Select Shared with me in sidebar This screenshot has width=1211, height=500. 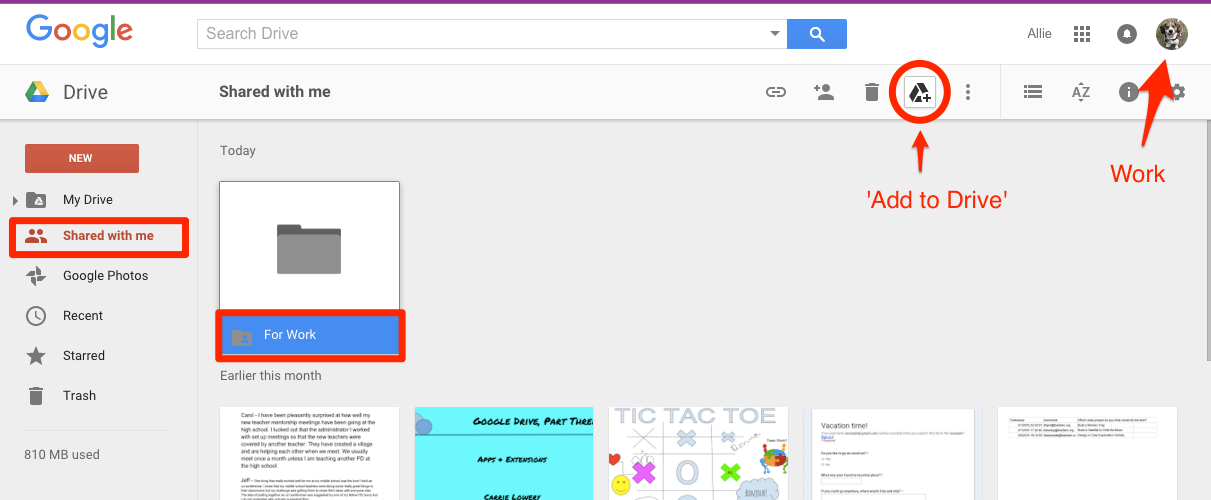pyautogui.click(x=108, y=236)
